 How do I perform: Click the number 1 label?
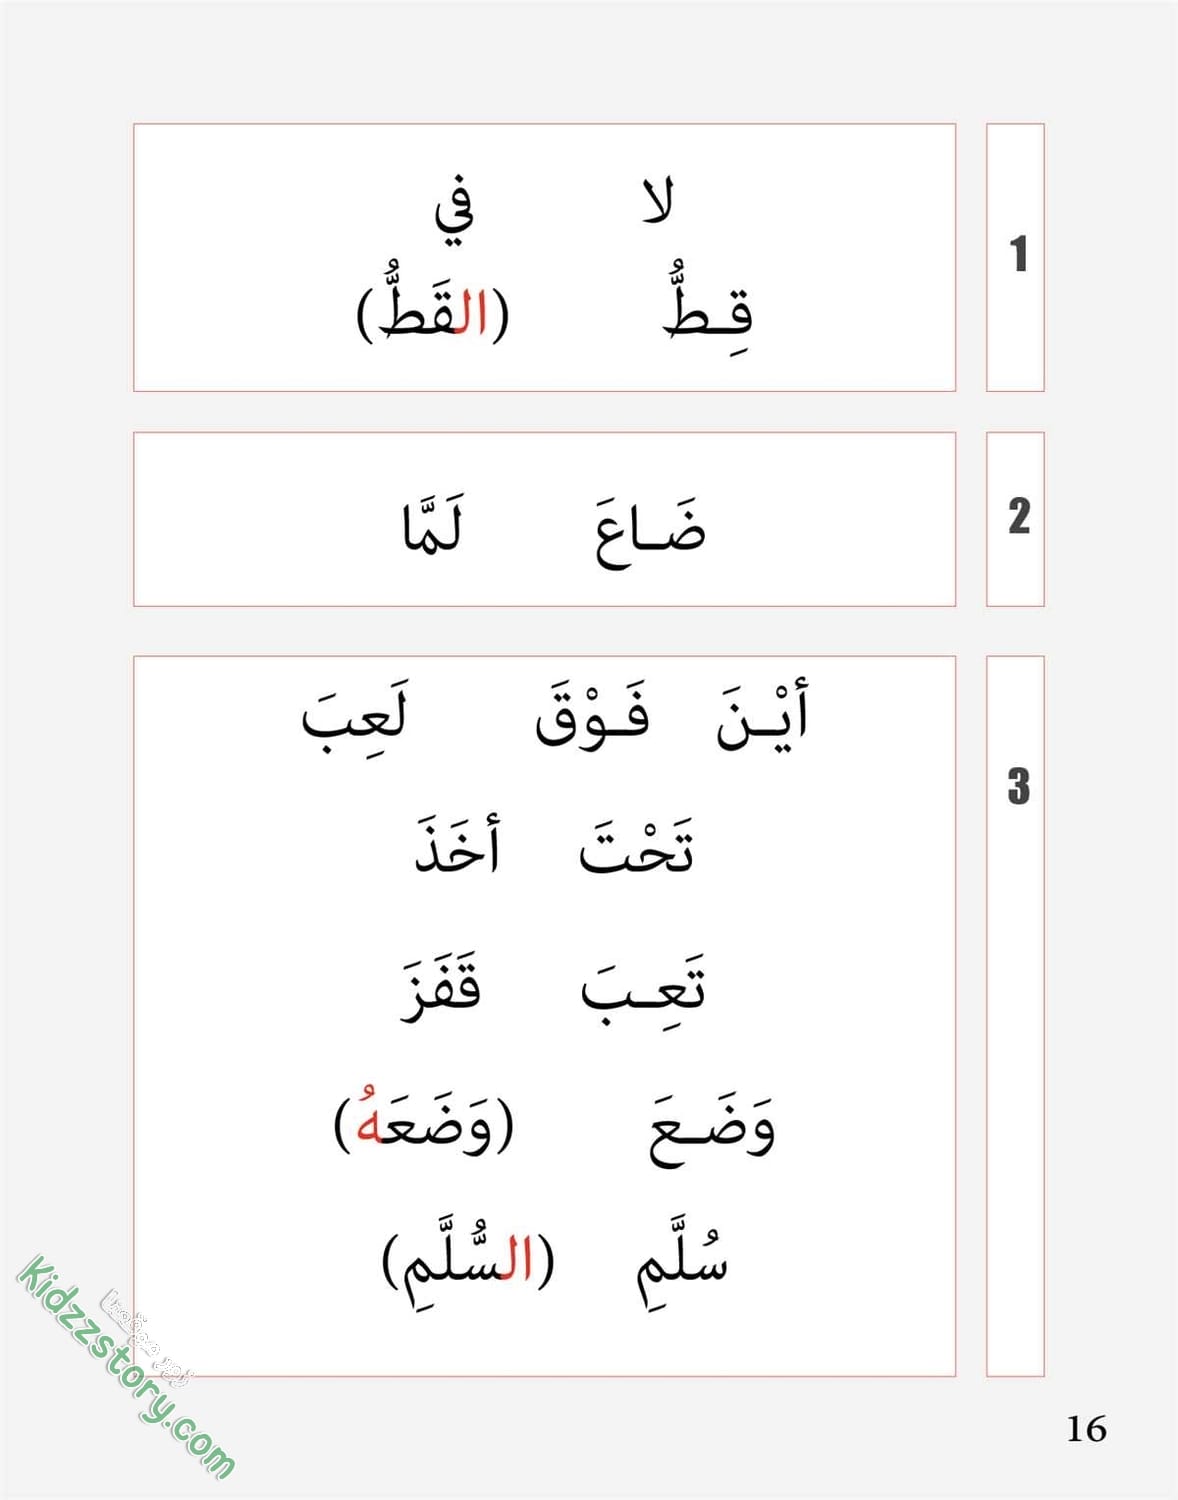click(1018, 254)
